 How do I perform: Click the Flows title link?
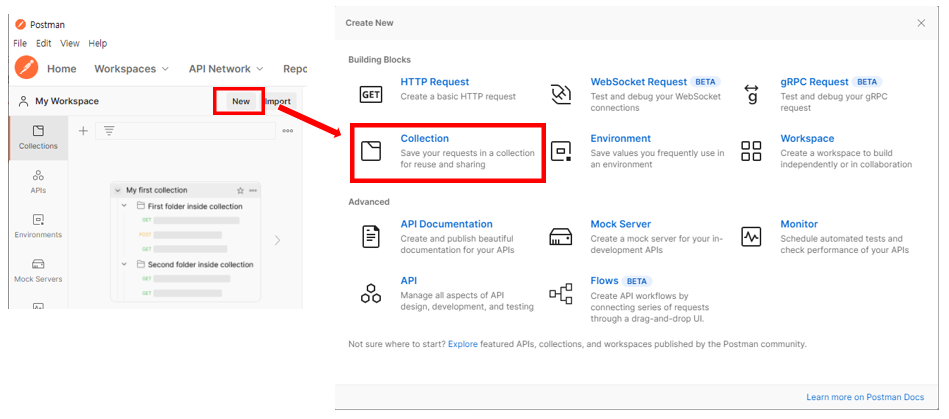pyautogui.click(x=604, y=281)
